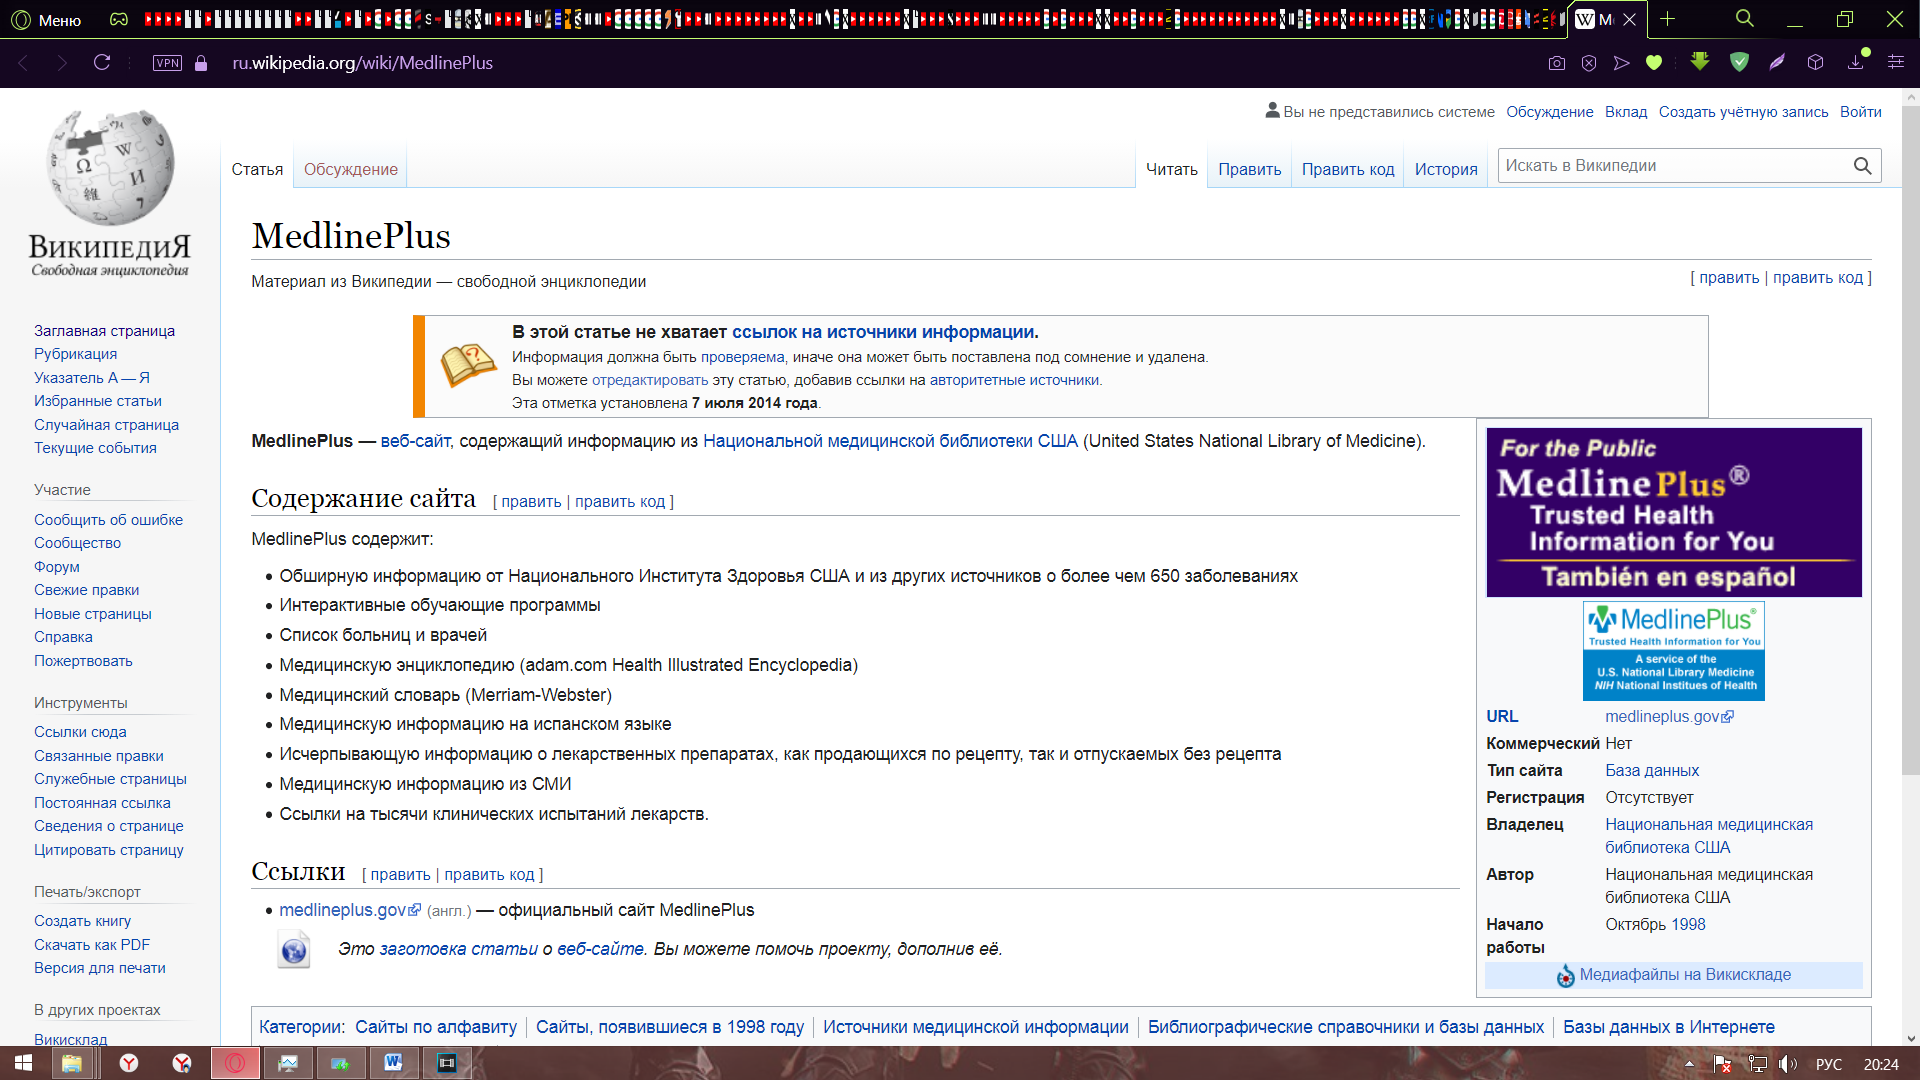
Task: Click Свежие правки in sidebar
Action: 86,590
